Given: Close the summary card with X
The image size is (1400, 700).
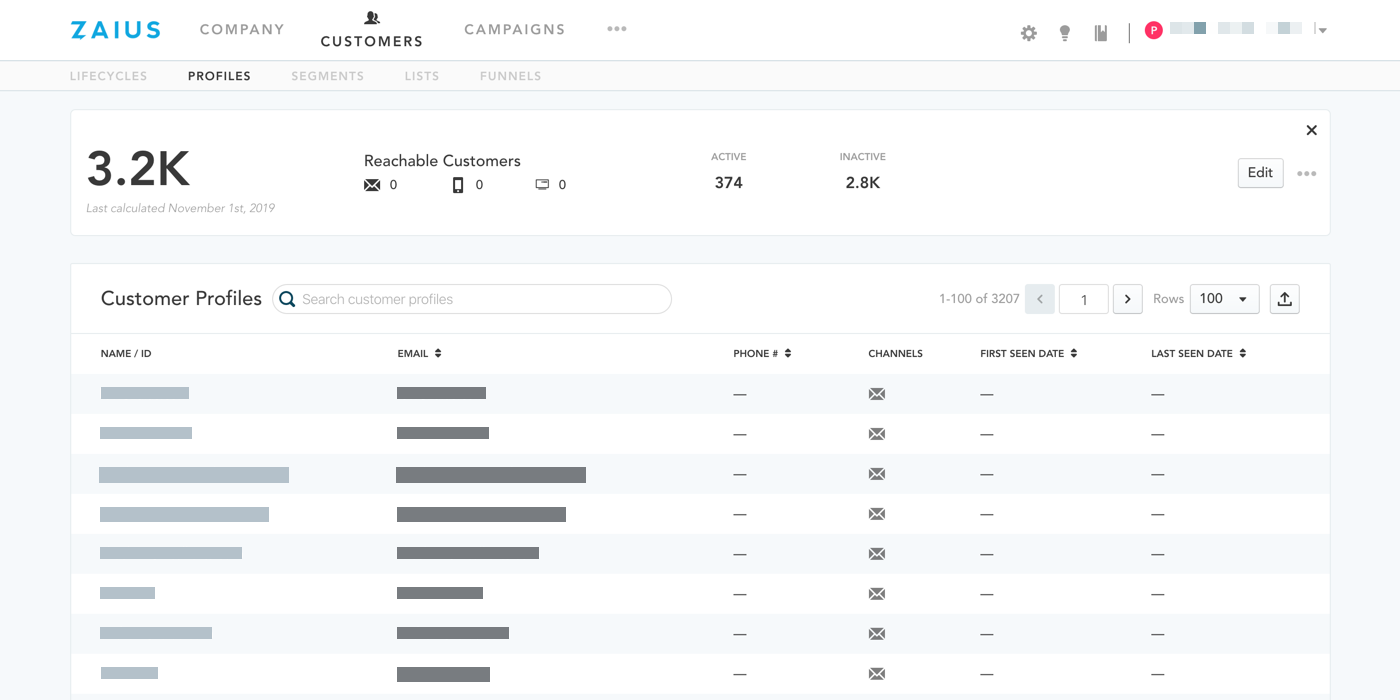Looking at the screenshot, I should pyautogui.click(x=1312, y=130).
